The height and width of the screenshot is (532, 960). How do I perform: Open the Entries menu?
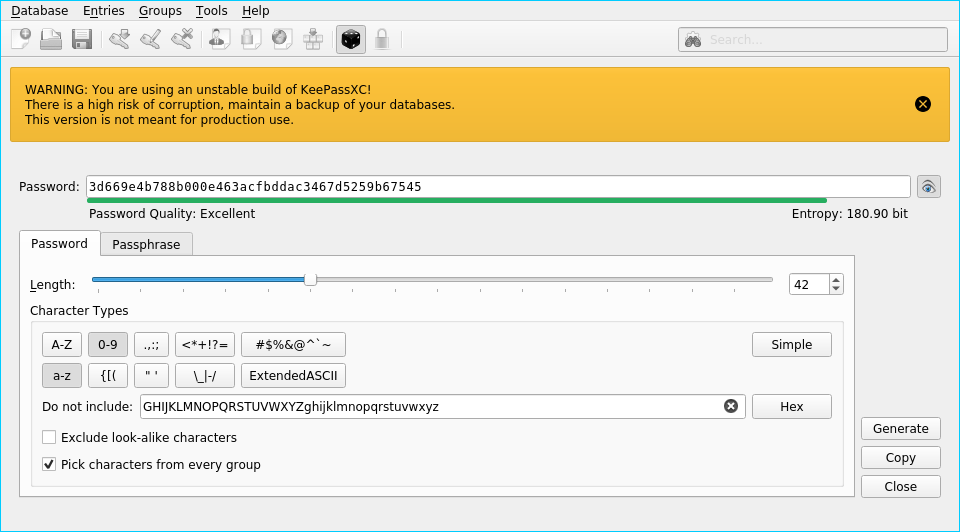click(103, 10)
